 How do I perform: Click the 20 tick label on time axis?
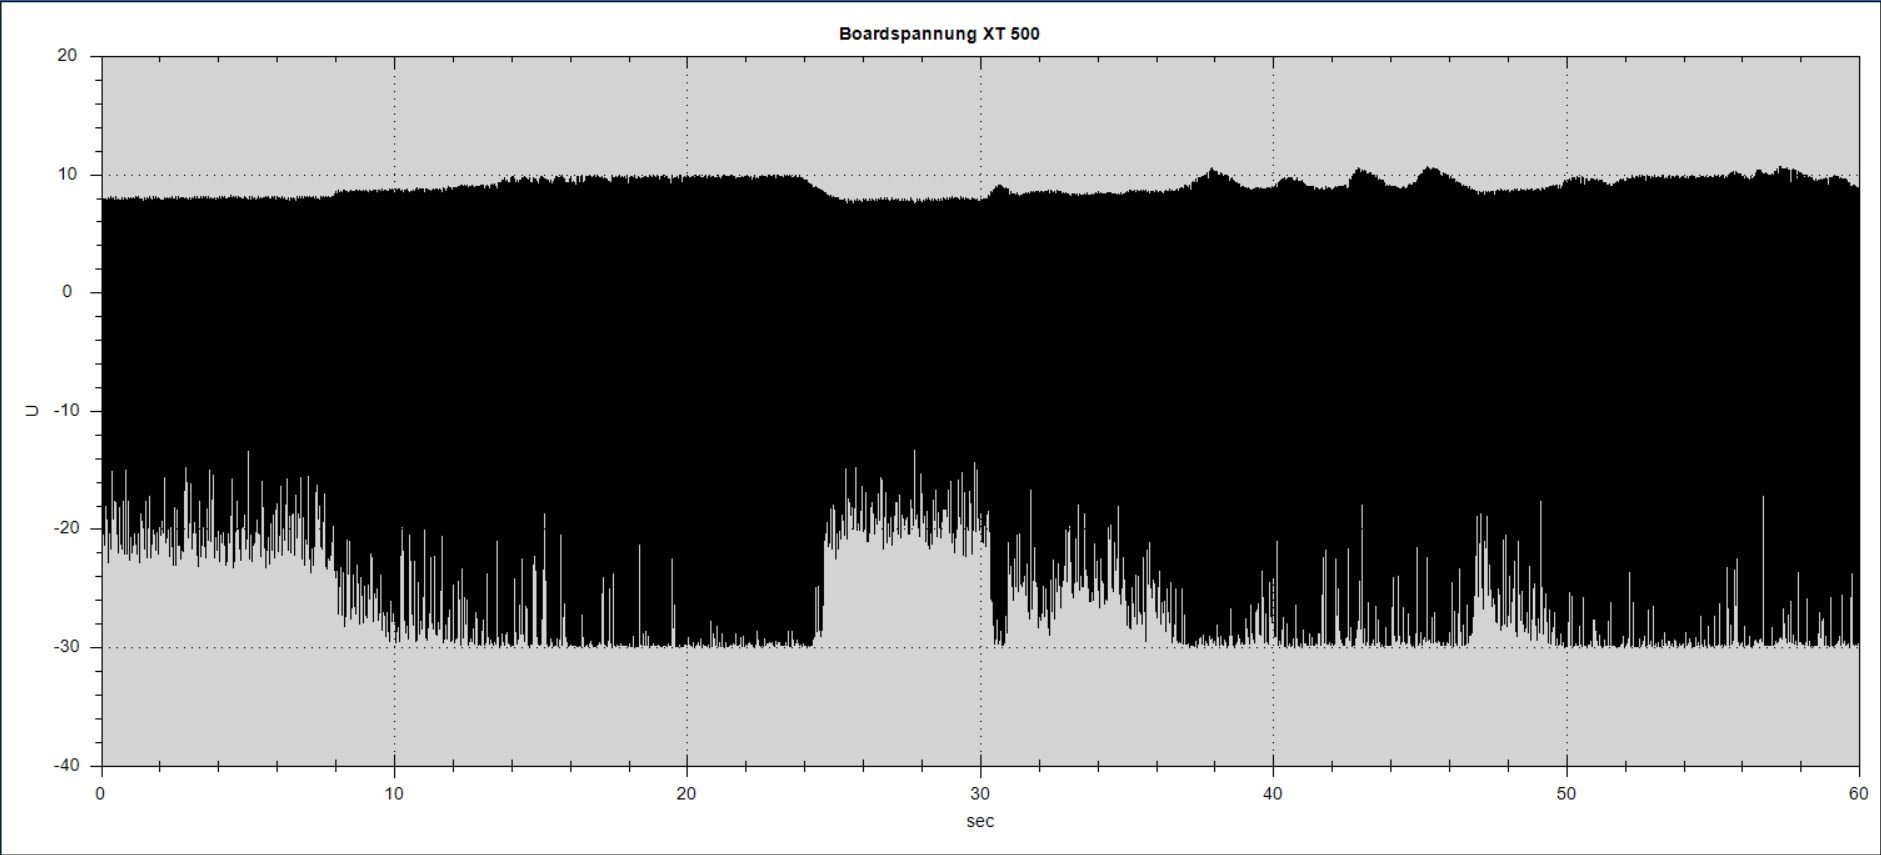(687, 794)
